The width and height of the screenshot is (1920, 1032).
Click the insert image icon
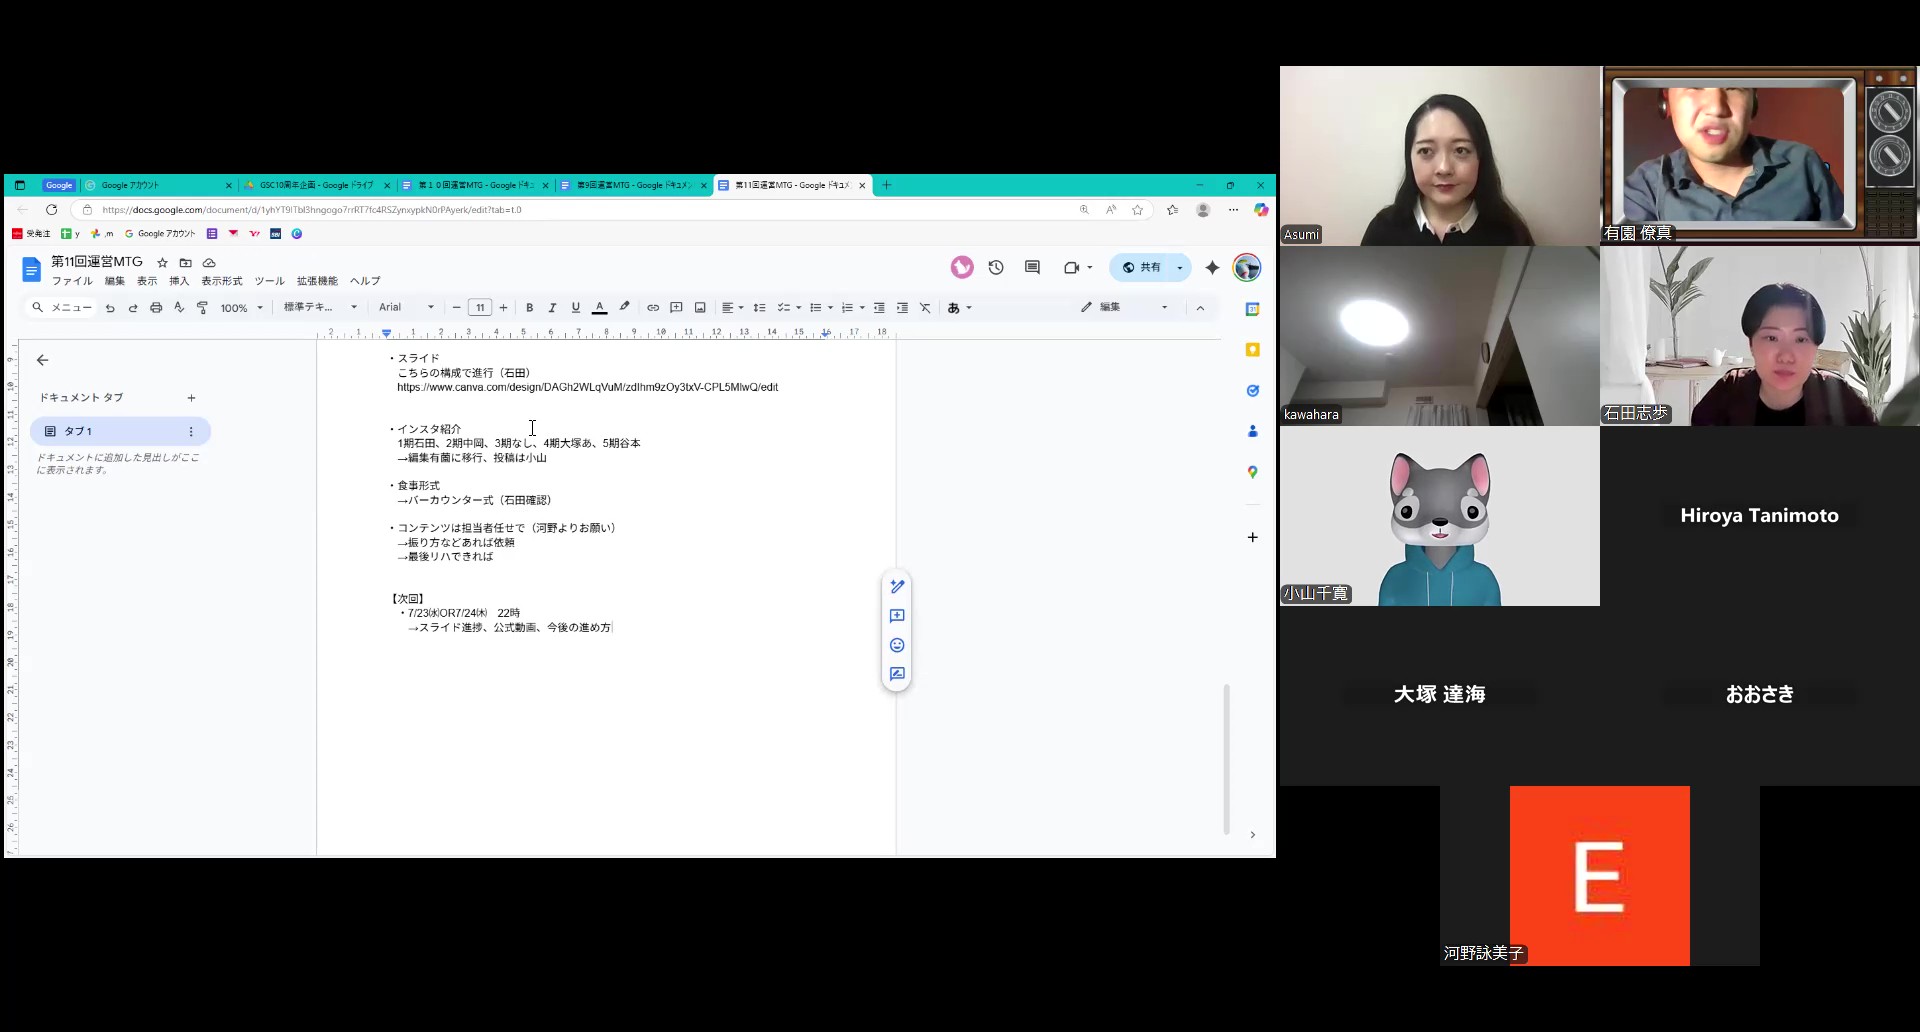click(x=700, y=308)
